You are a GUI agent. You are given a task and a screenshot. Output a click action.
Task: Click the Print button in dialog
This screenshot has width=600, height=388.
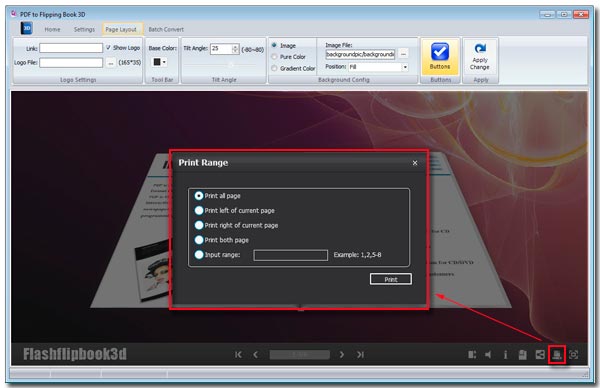(x=391, y=279)
